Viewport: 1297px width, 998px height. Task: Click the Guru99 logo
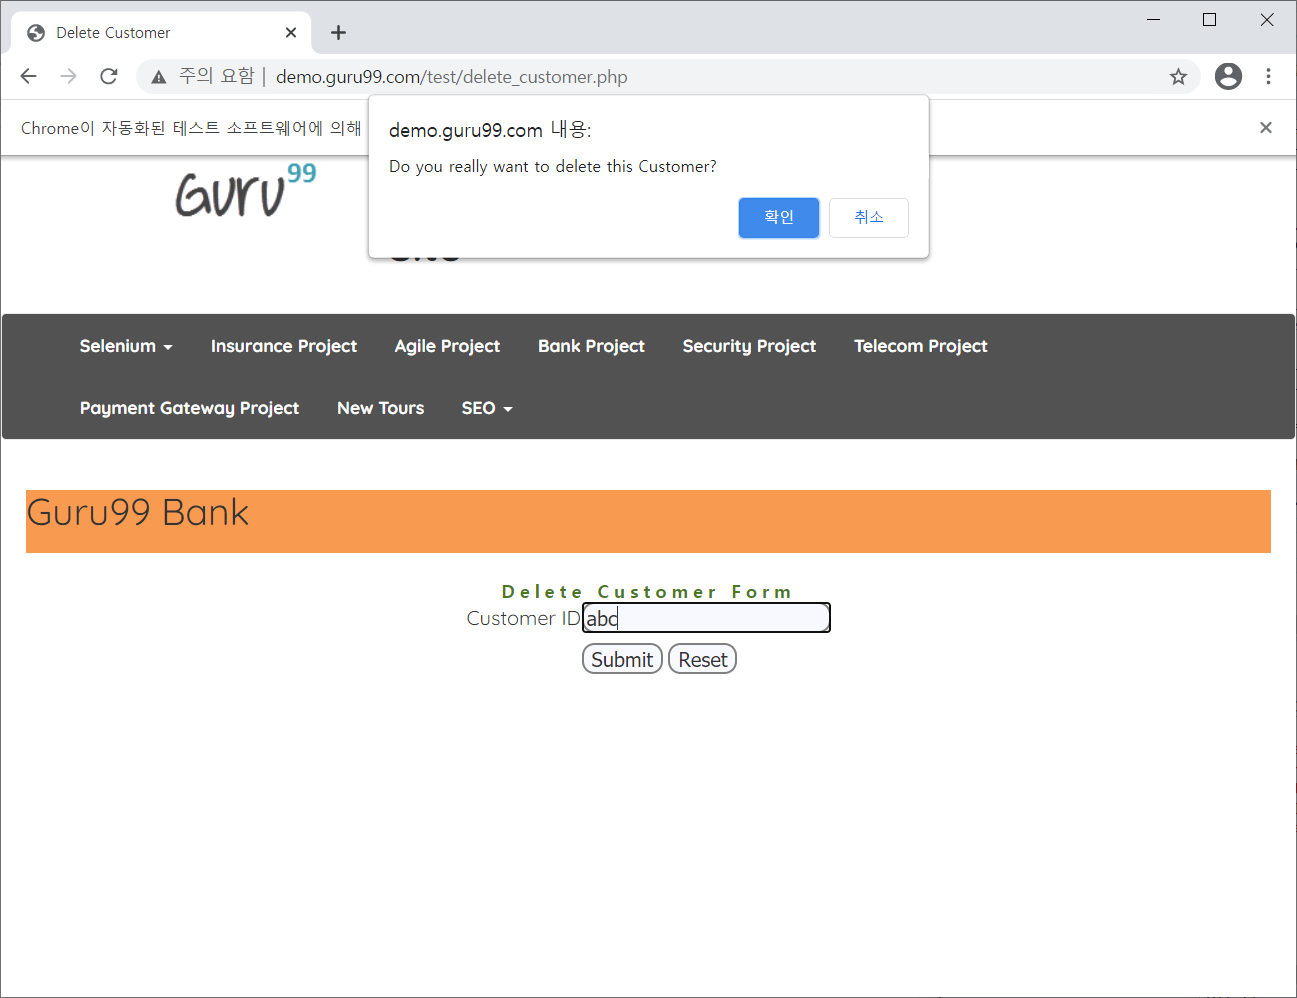(x=246, y=190)
